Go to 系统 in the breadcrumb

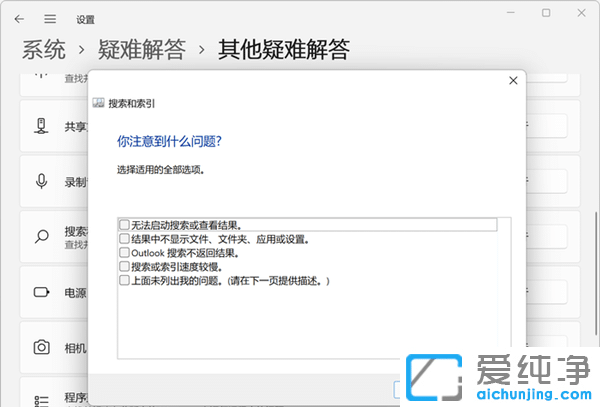tap(44, 48)
